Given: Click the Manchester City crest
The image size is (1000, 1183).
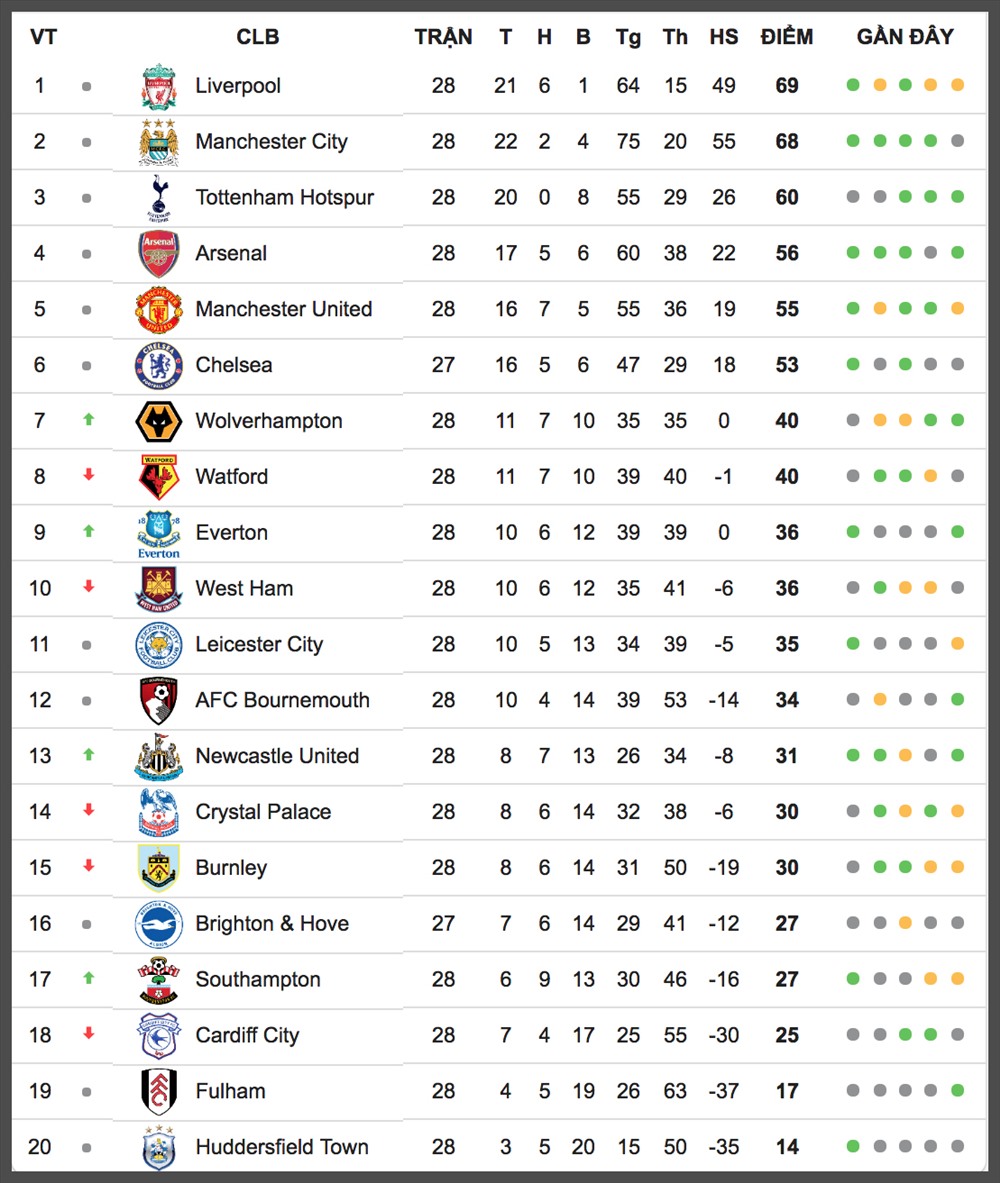Looking at the screenshot, I should click(158, 142).
